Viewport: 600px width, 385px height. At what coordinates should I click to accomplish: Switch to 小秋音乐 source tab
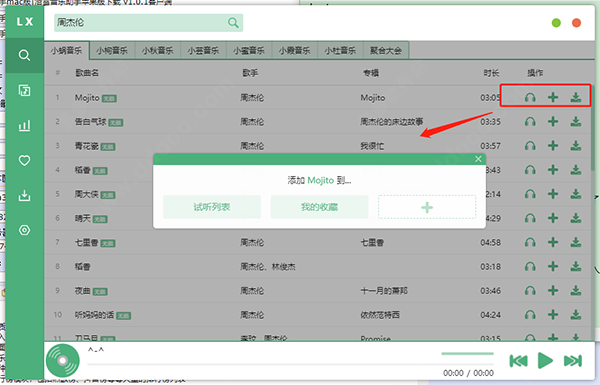[x=158, y=51]
